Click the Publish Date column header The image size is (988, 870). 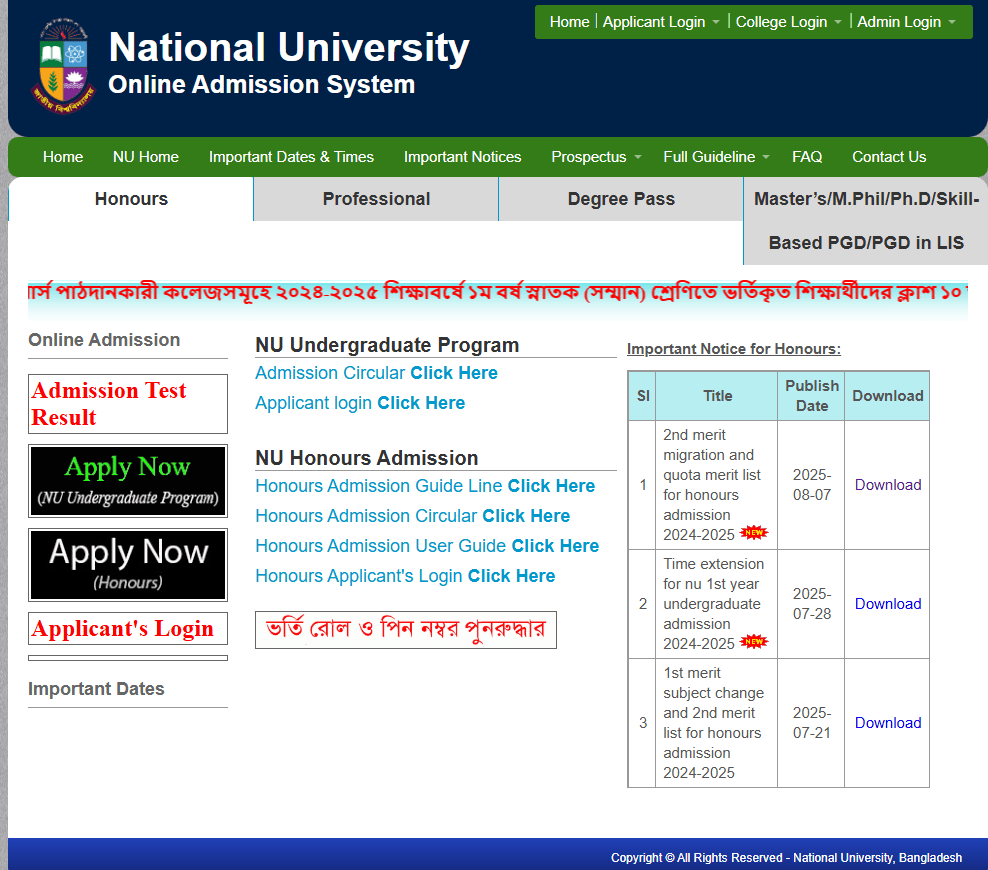[812, 396]
